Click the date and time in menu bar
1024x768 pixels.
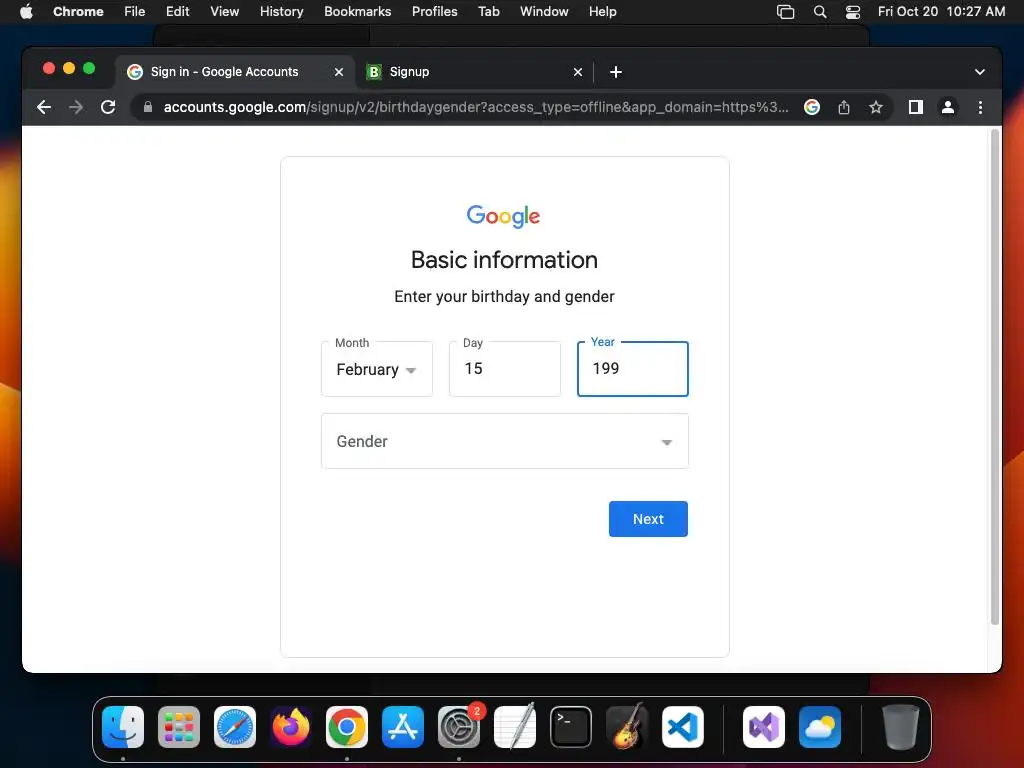pyautogui.click(x=941, y=11)
